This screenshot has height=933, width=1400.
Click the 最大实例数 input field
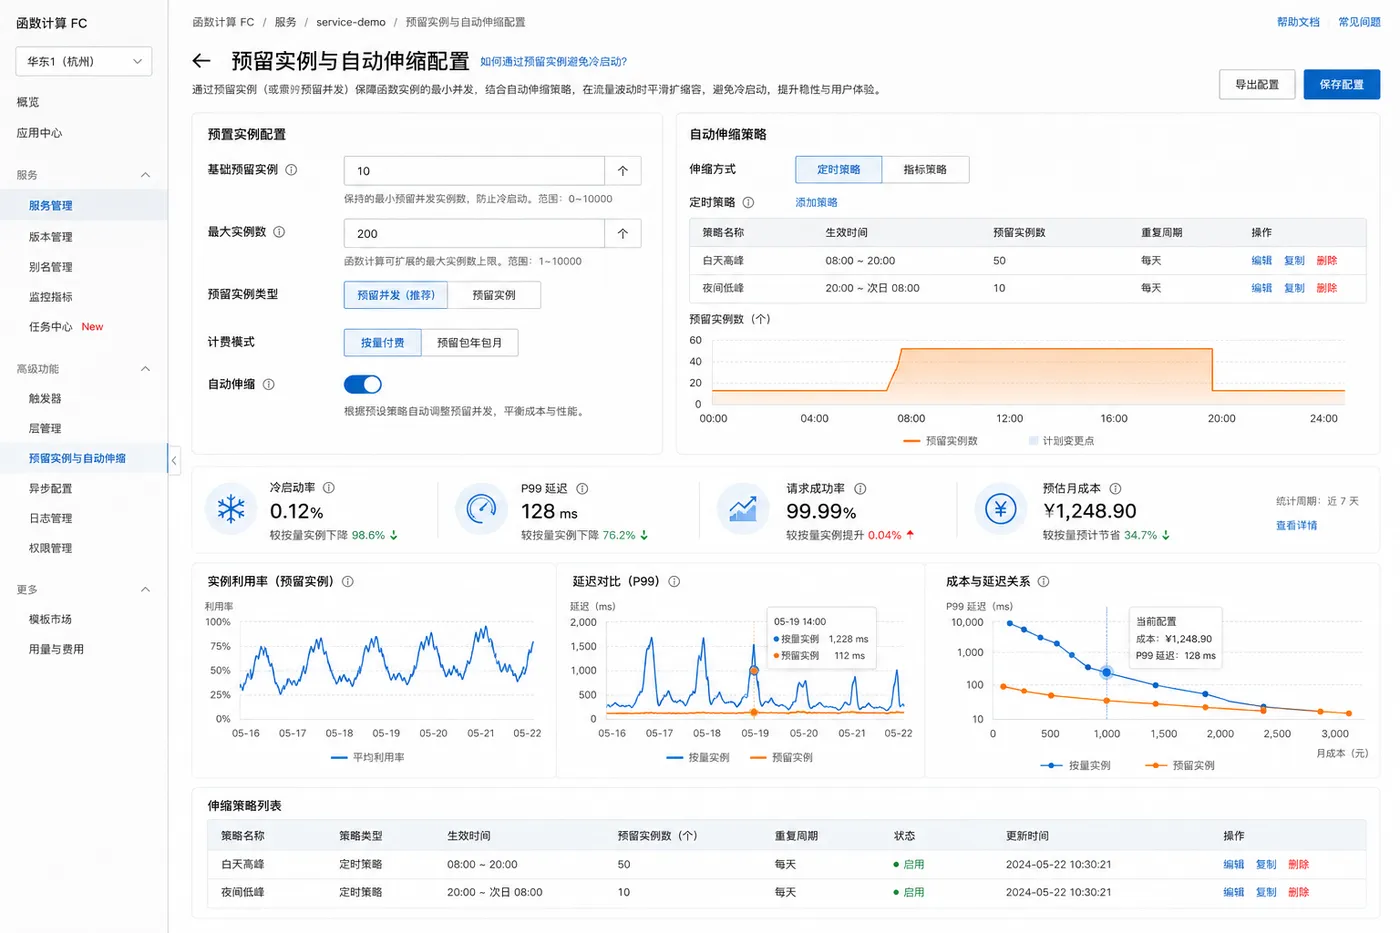point(474,233)
